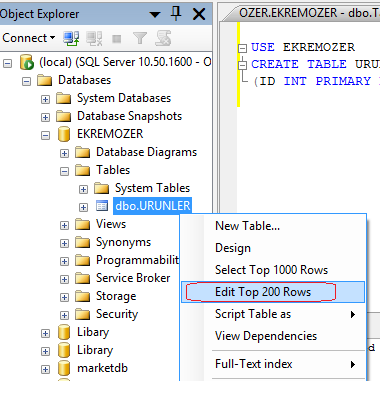Click the dbo.URUNLER table icon
380x405 pixels.
(x=102, y=206)
